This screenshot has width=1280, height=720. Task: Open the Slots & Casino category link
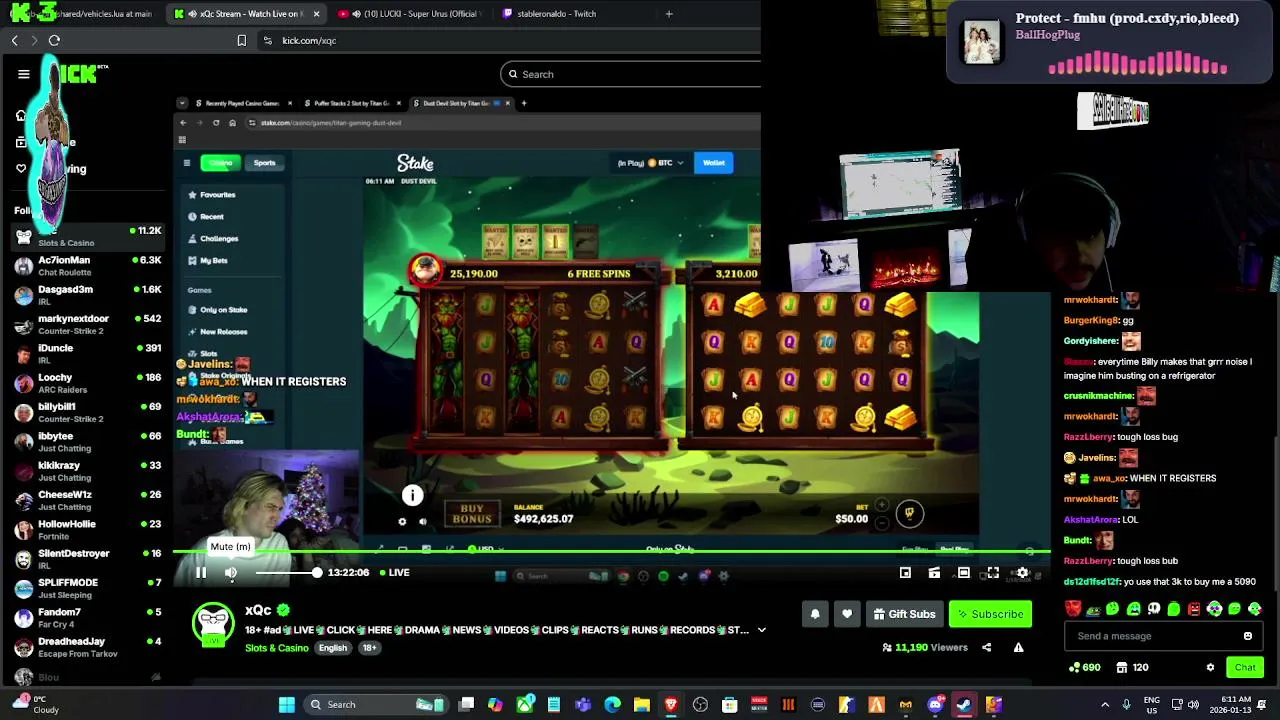277,648
